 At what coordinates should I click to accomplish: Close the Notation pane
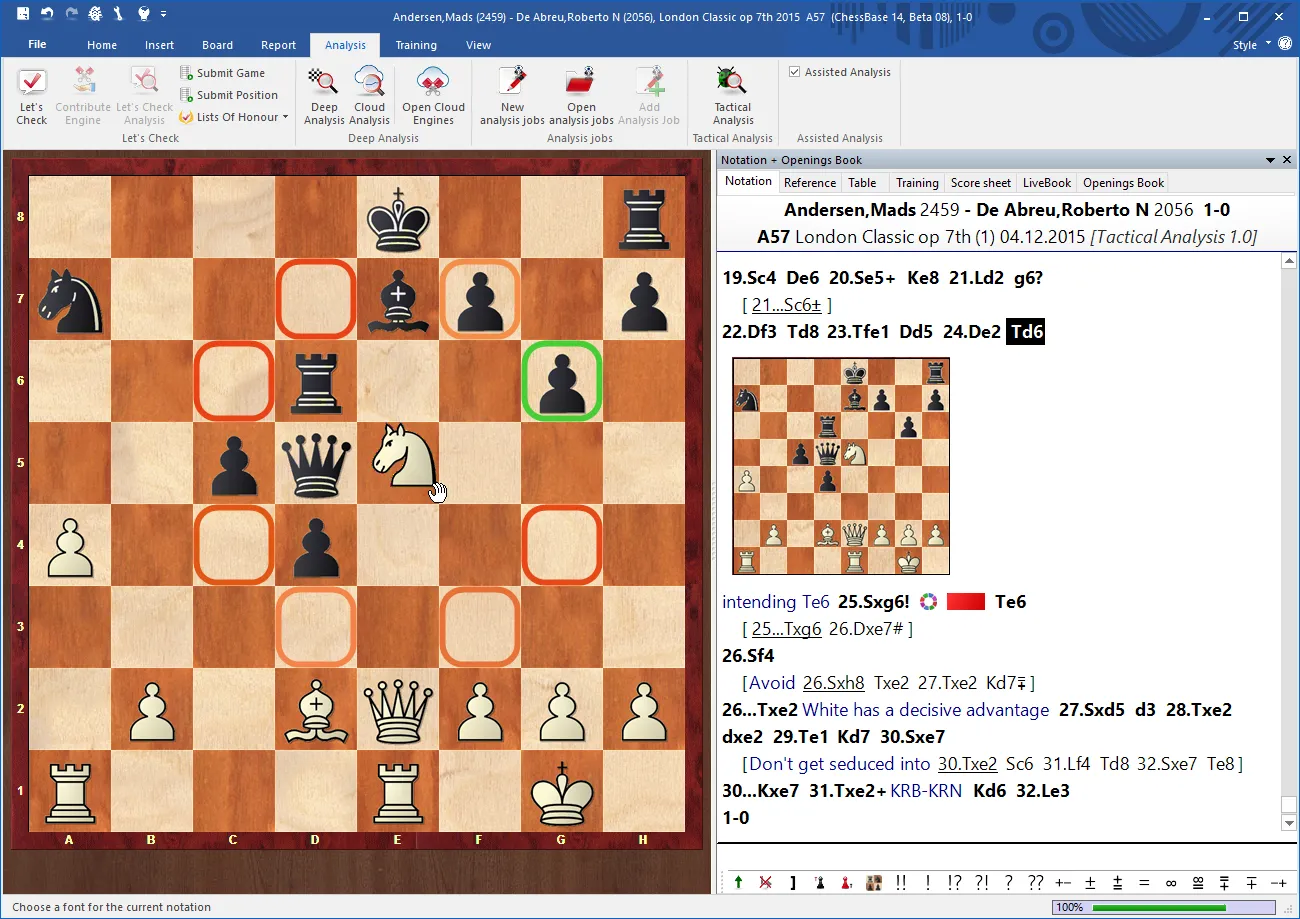[x=1287, y=160]
